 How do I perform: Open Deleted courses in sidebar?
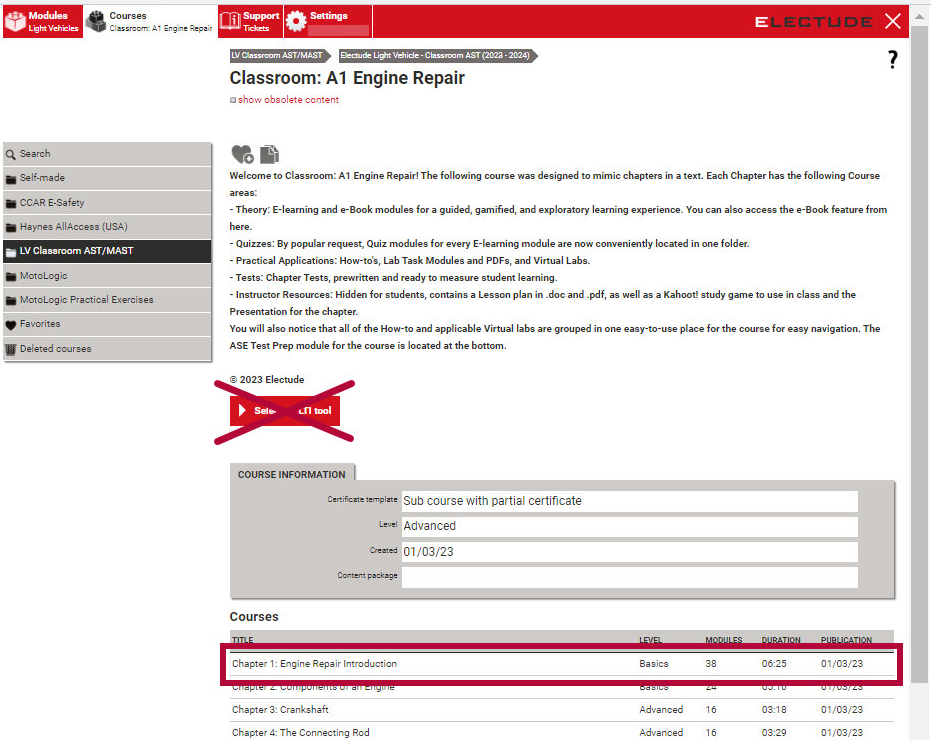click(107, 349)
